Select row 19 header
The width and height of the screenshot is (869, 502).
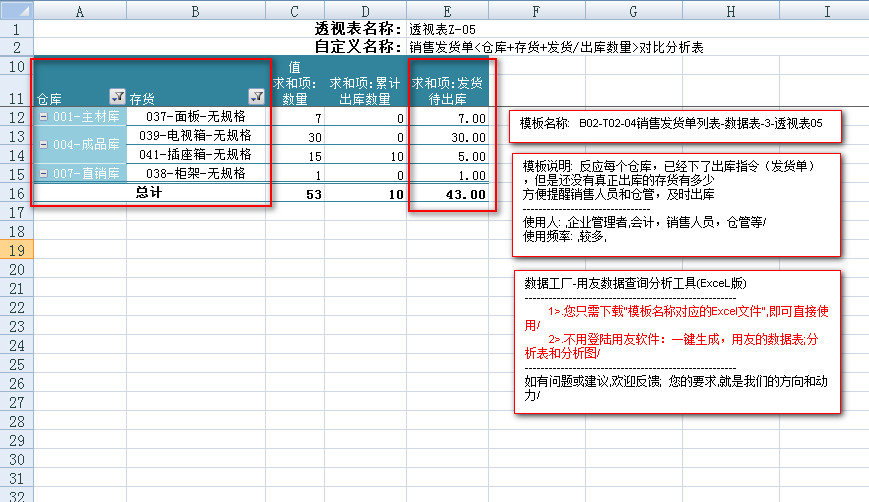click(16, 250)
